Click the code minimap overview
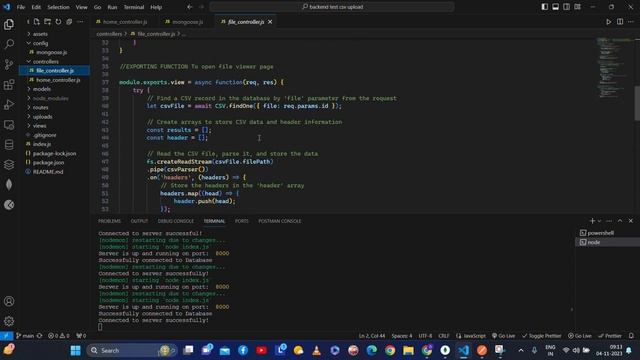Image resolution: width=640 pixels, height=360 pixels. tap(614, 67)
